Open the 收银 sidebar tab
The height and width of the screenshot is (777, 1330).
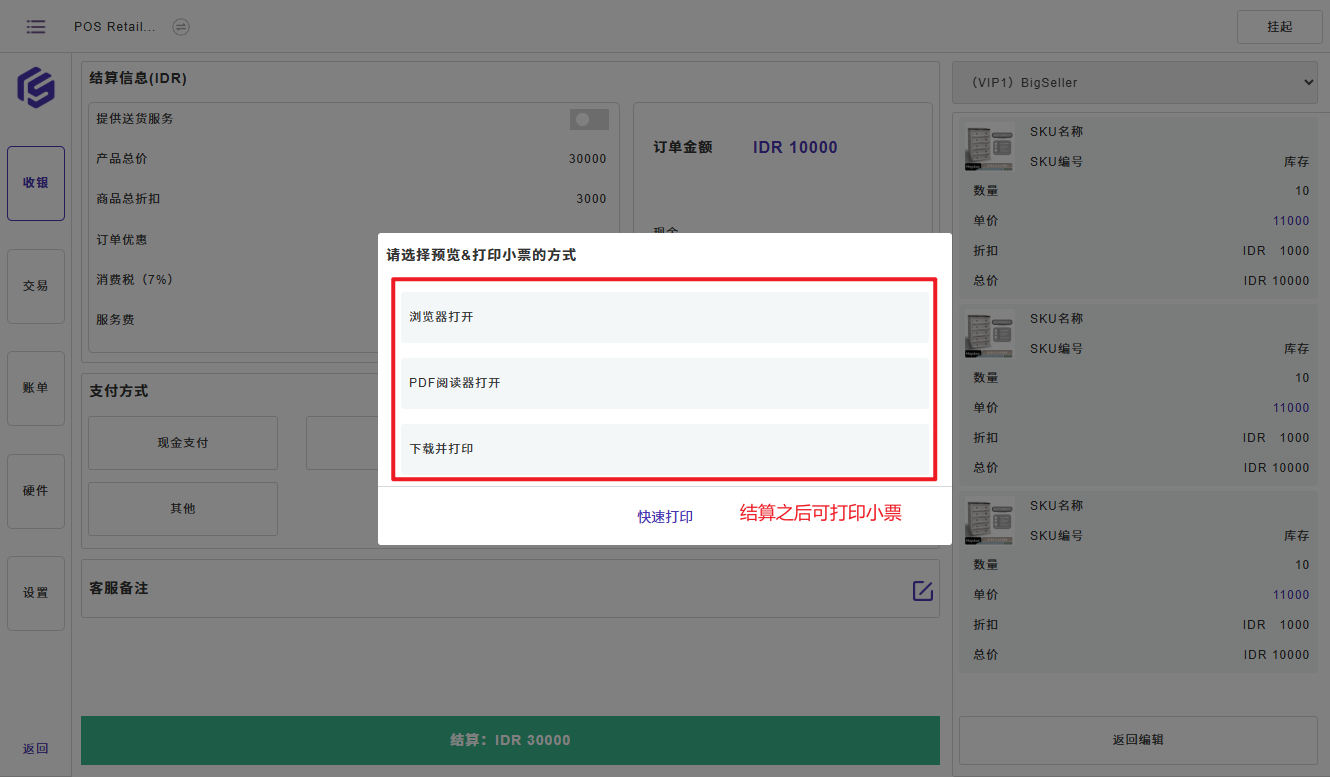click(36, 183)
